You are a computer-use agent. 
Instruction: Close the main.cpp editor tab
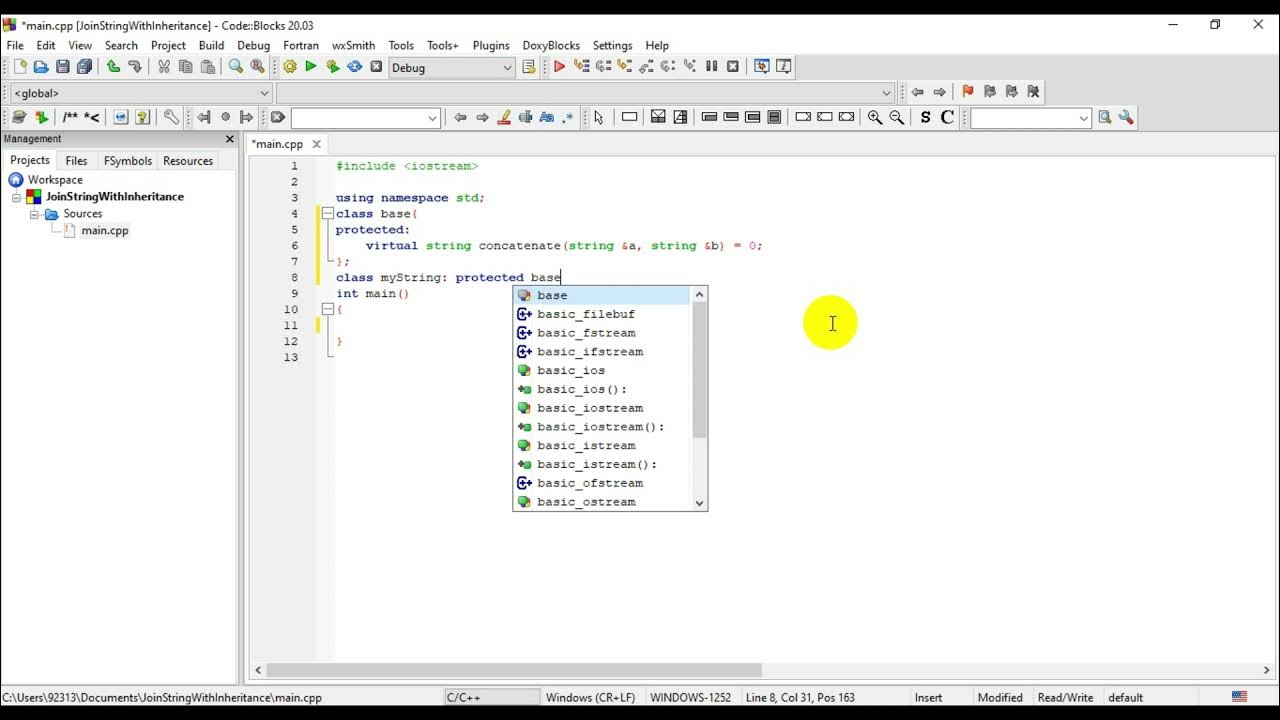tap(316, 144)
